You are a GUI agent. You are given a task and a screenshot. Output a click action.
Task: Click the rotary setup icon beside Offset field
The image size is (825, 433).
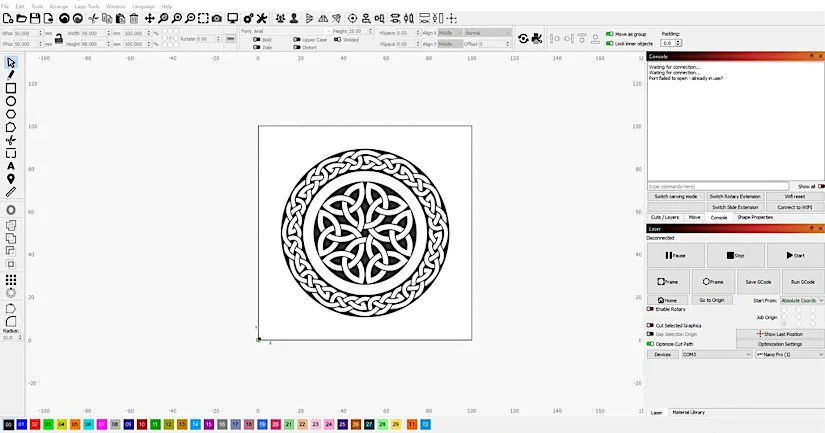523,38
